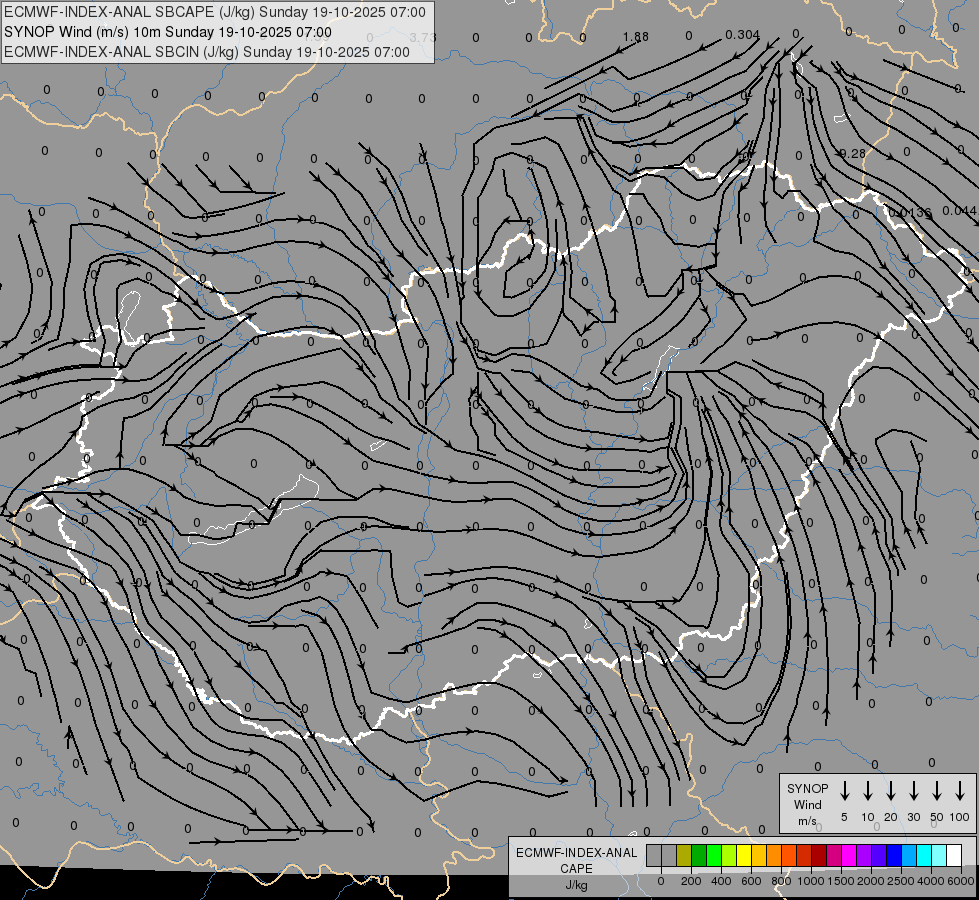Click the 1500 tick label in CAPE legend

[841, 881]
